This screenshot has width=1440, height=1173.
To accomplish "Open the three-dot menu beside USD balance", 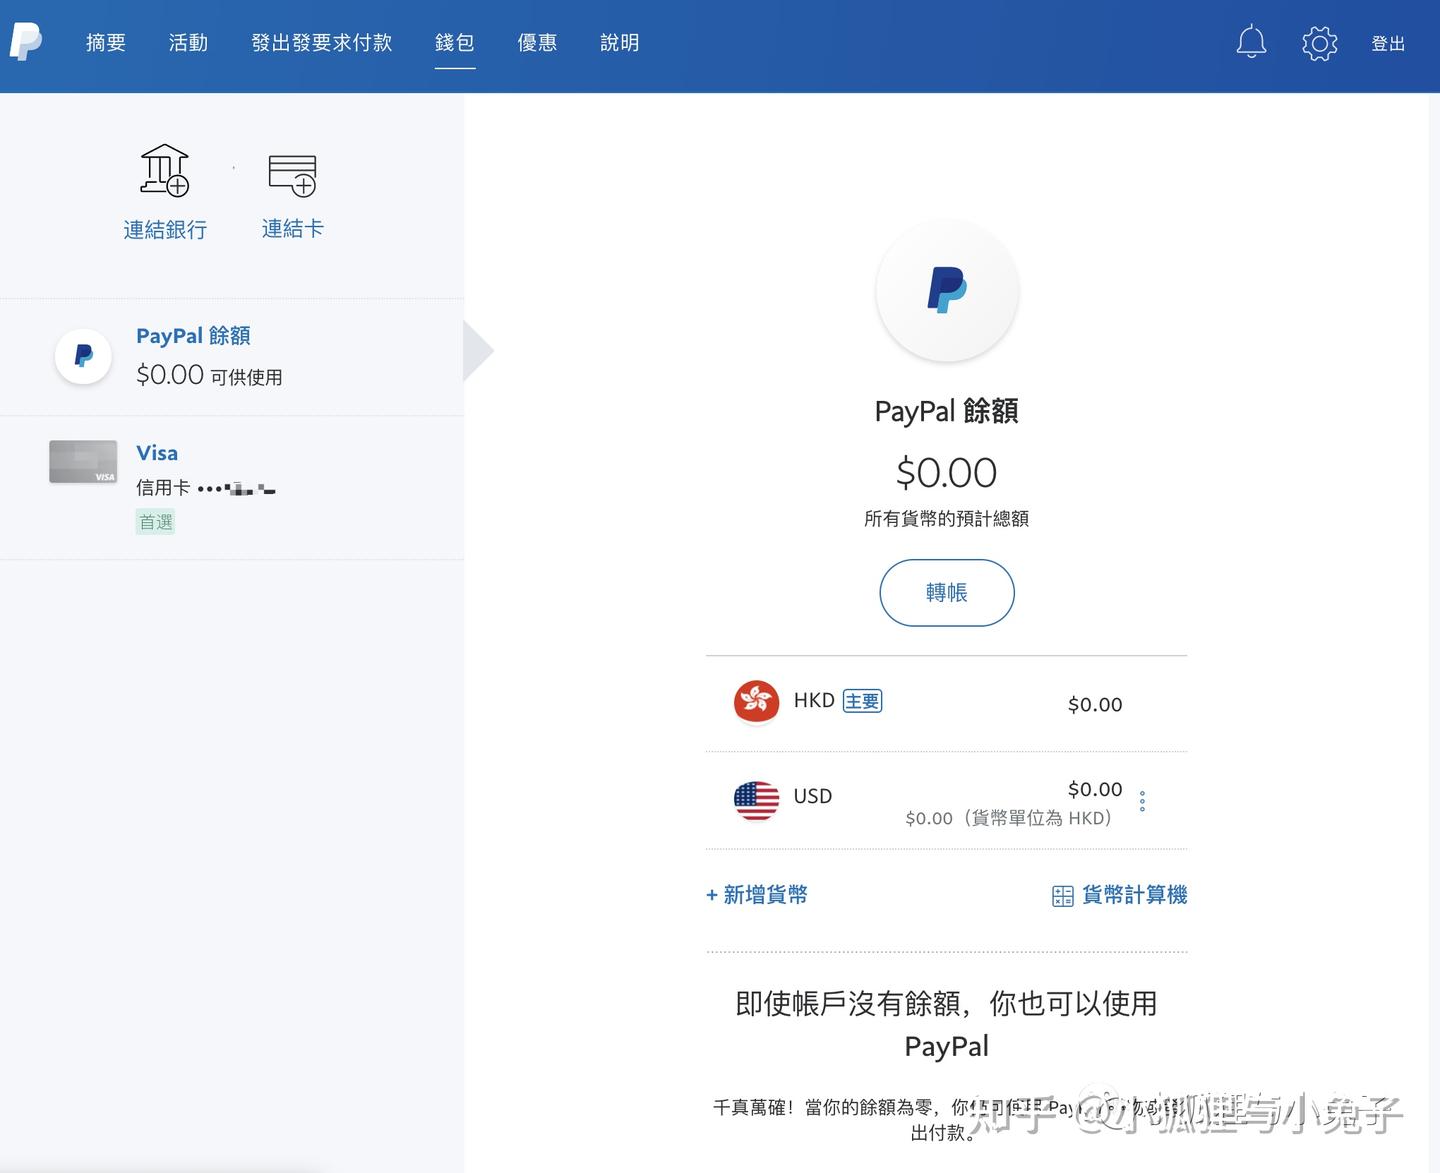I will coord(1141,800).
